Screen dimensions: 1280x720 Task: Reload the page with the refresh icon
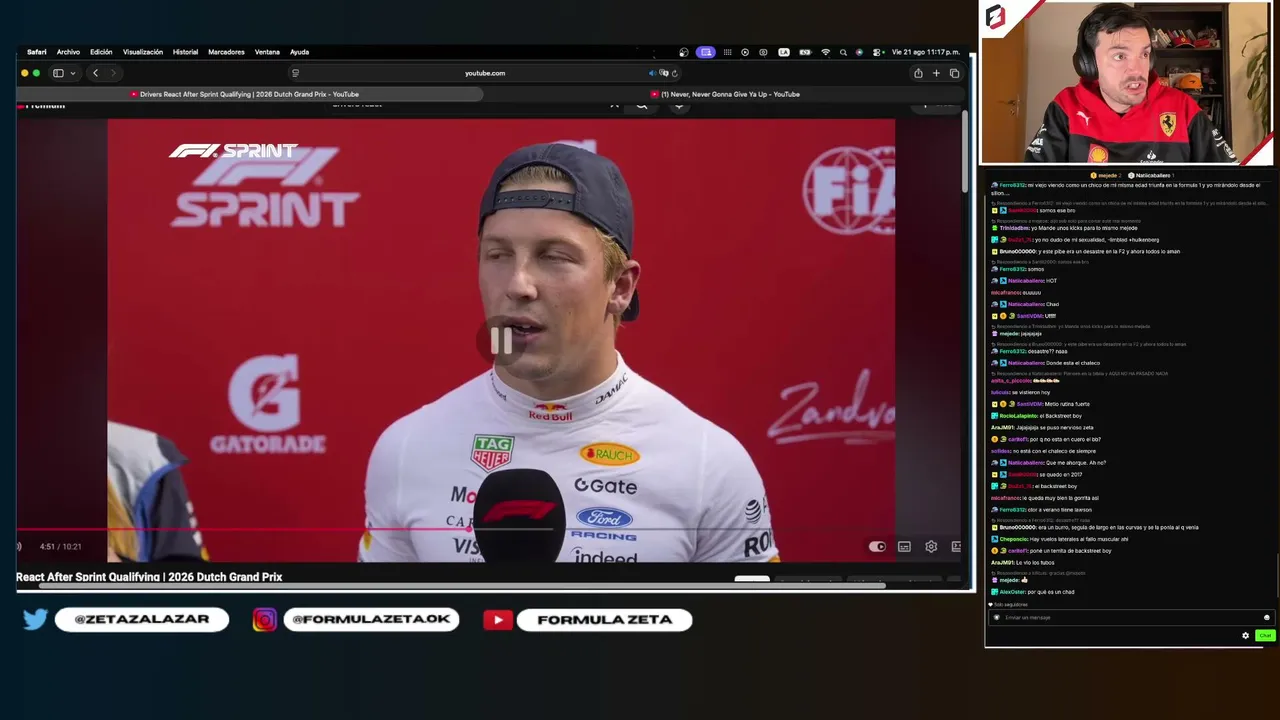(x=674, y=73)
